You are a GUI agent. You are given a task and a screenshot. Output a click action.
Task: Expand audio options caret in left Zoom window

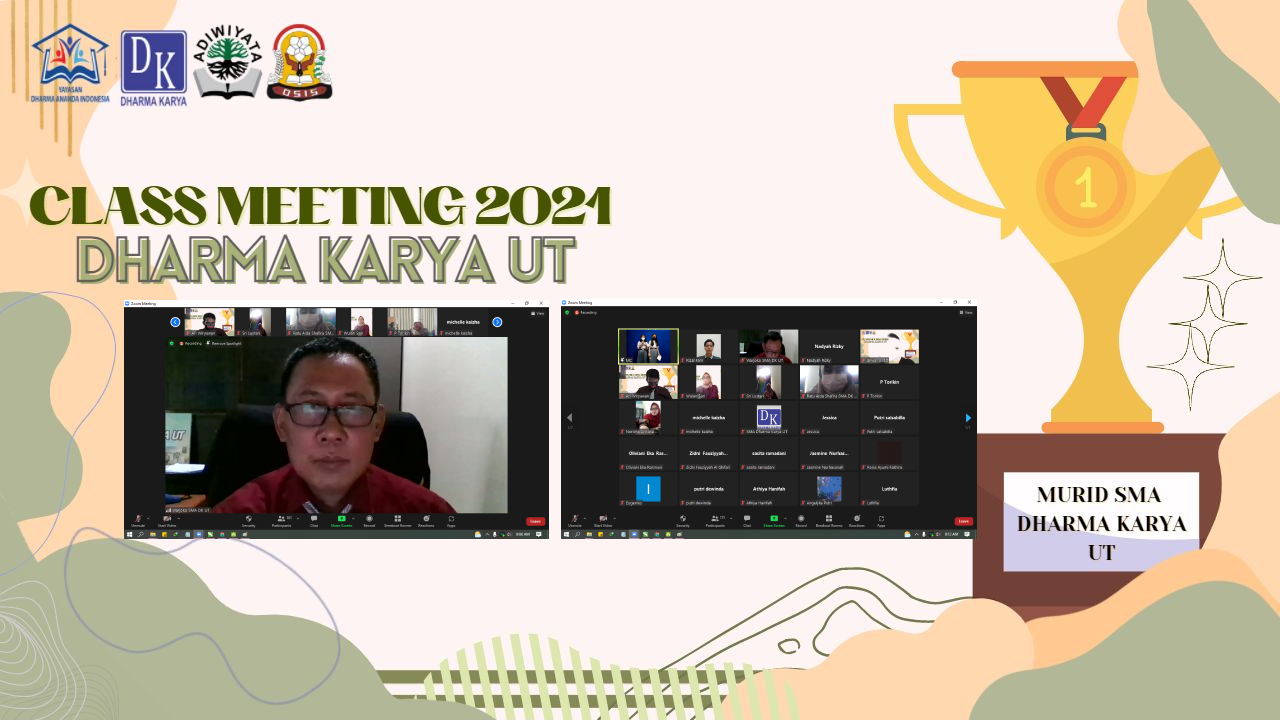(148, 518)
